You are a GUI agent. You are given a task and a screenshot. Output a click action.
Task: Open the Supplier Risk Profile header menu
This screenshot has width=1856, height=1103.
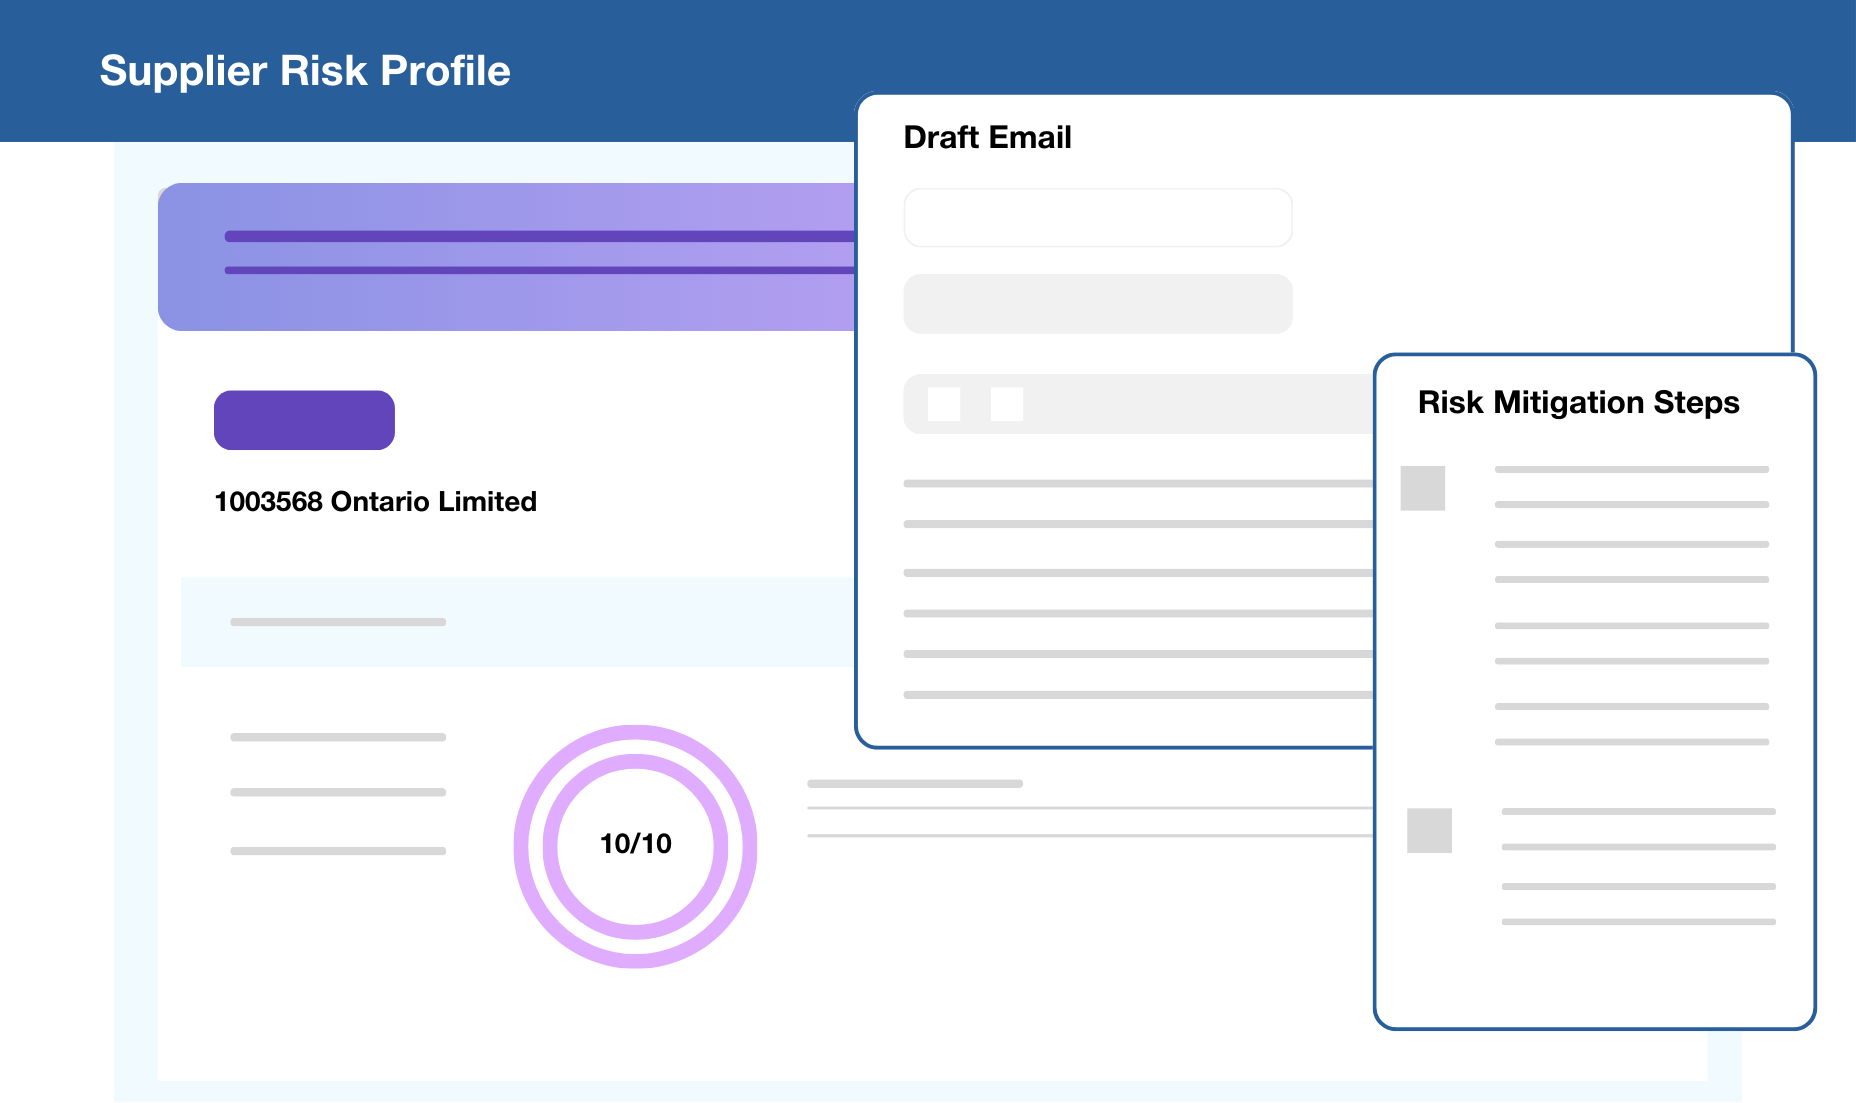click(304, 70)
